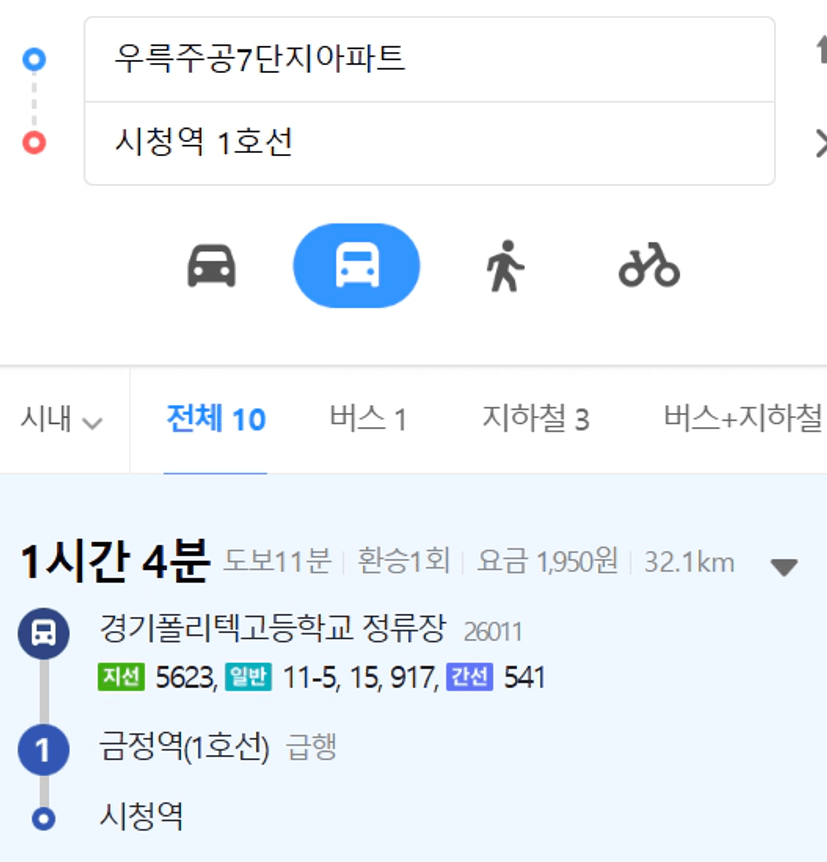Switch to the 지하철 3 tab

536,419
